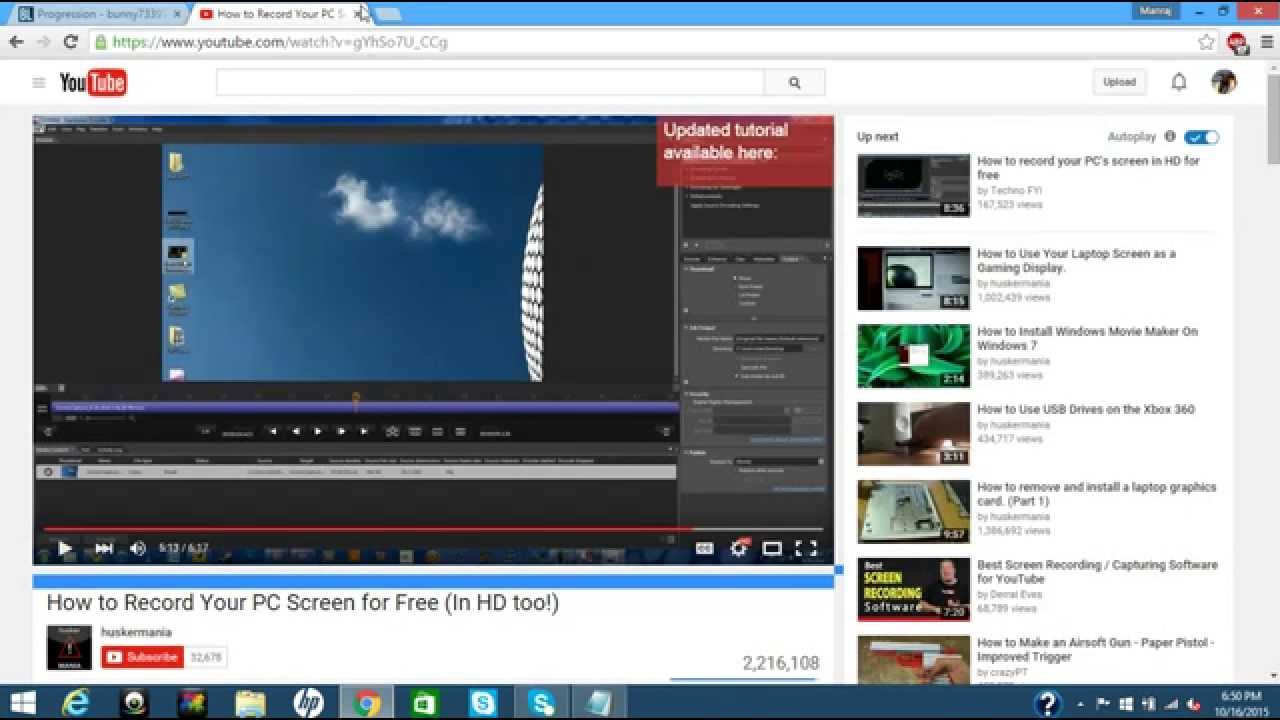Focus the YouTube search field

point(490,83)
